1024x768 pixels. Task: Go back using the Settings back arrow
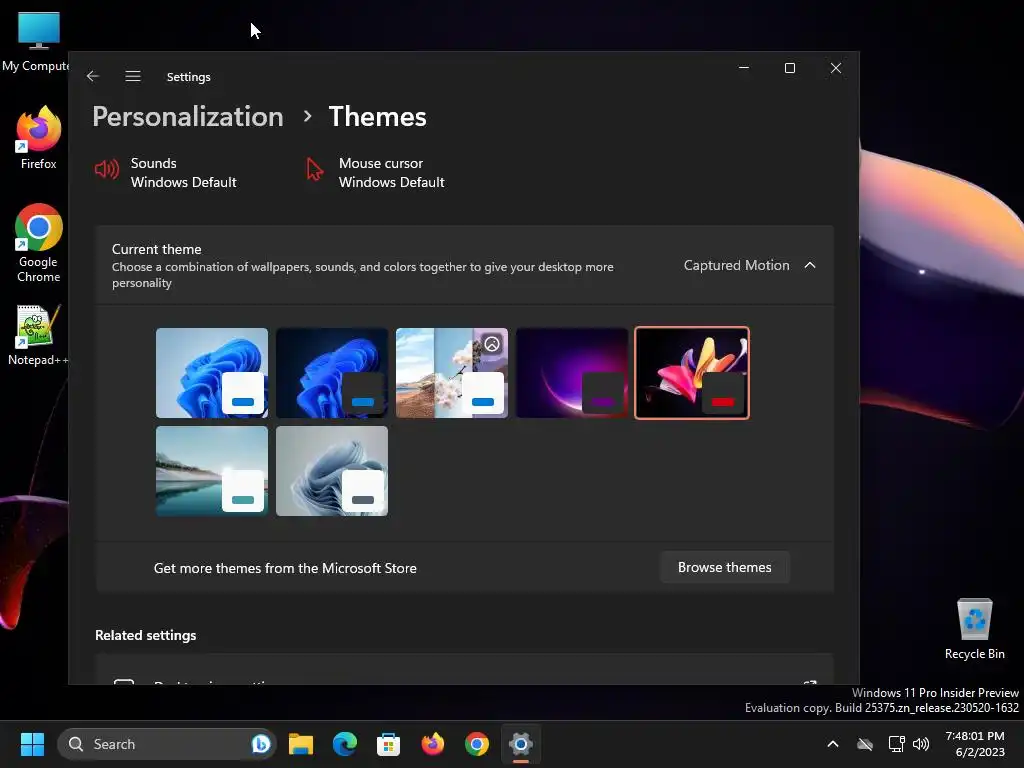[93, 76]
